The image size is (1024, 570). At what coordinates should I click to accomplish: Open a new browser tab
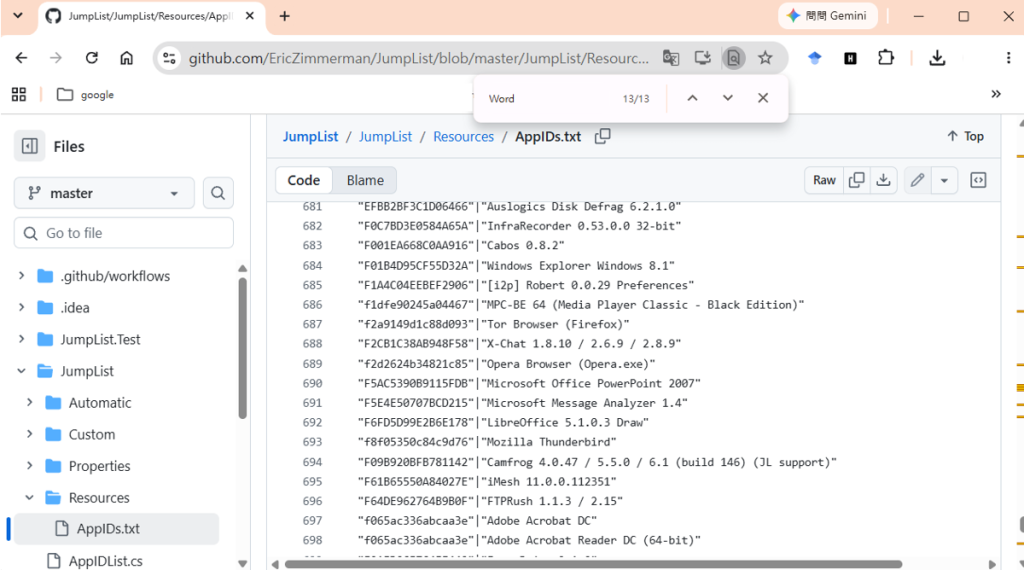(x=285, y=16)
